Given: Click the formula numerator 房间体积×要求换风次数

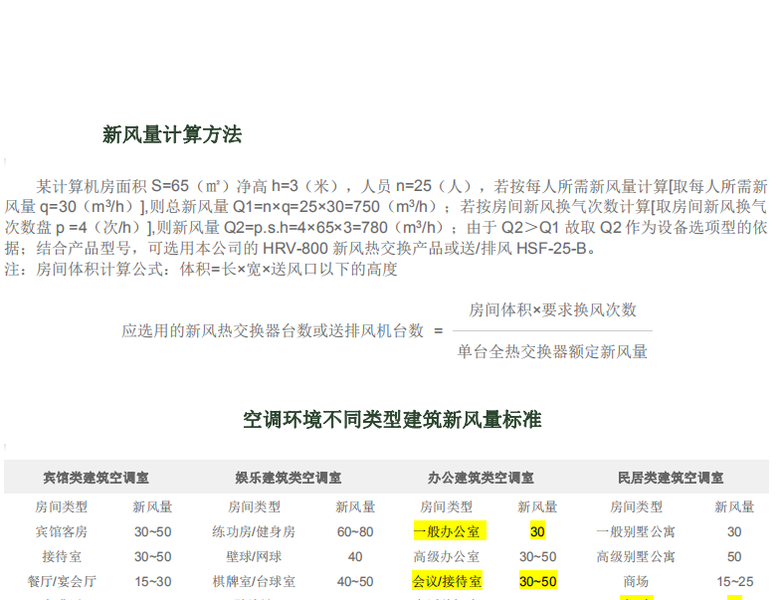Looking at the screenshot, I should (552, 310).
